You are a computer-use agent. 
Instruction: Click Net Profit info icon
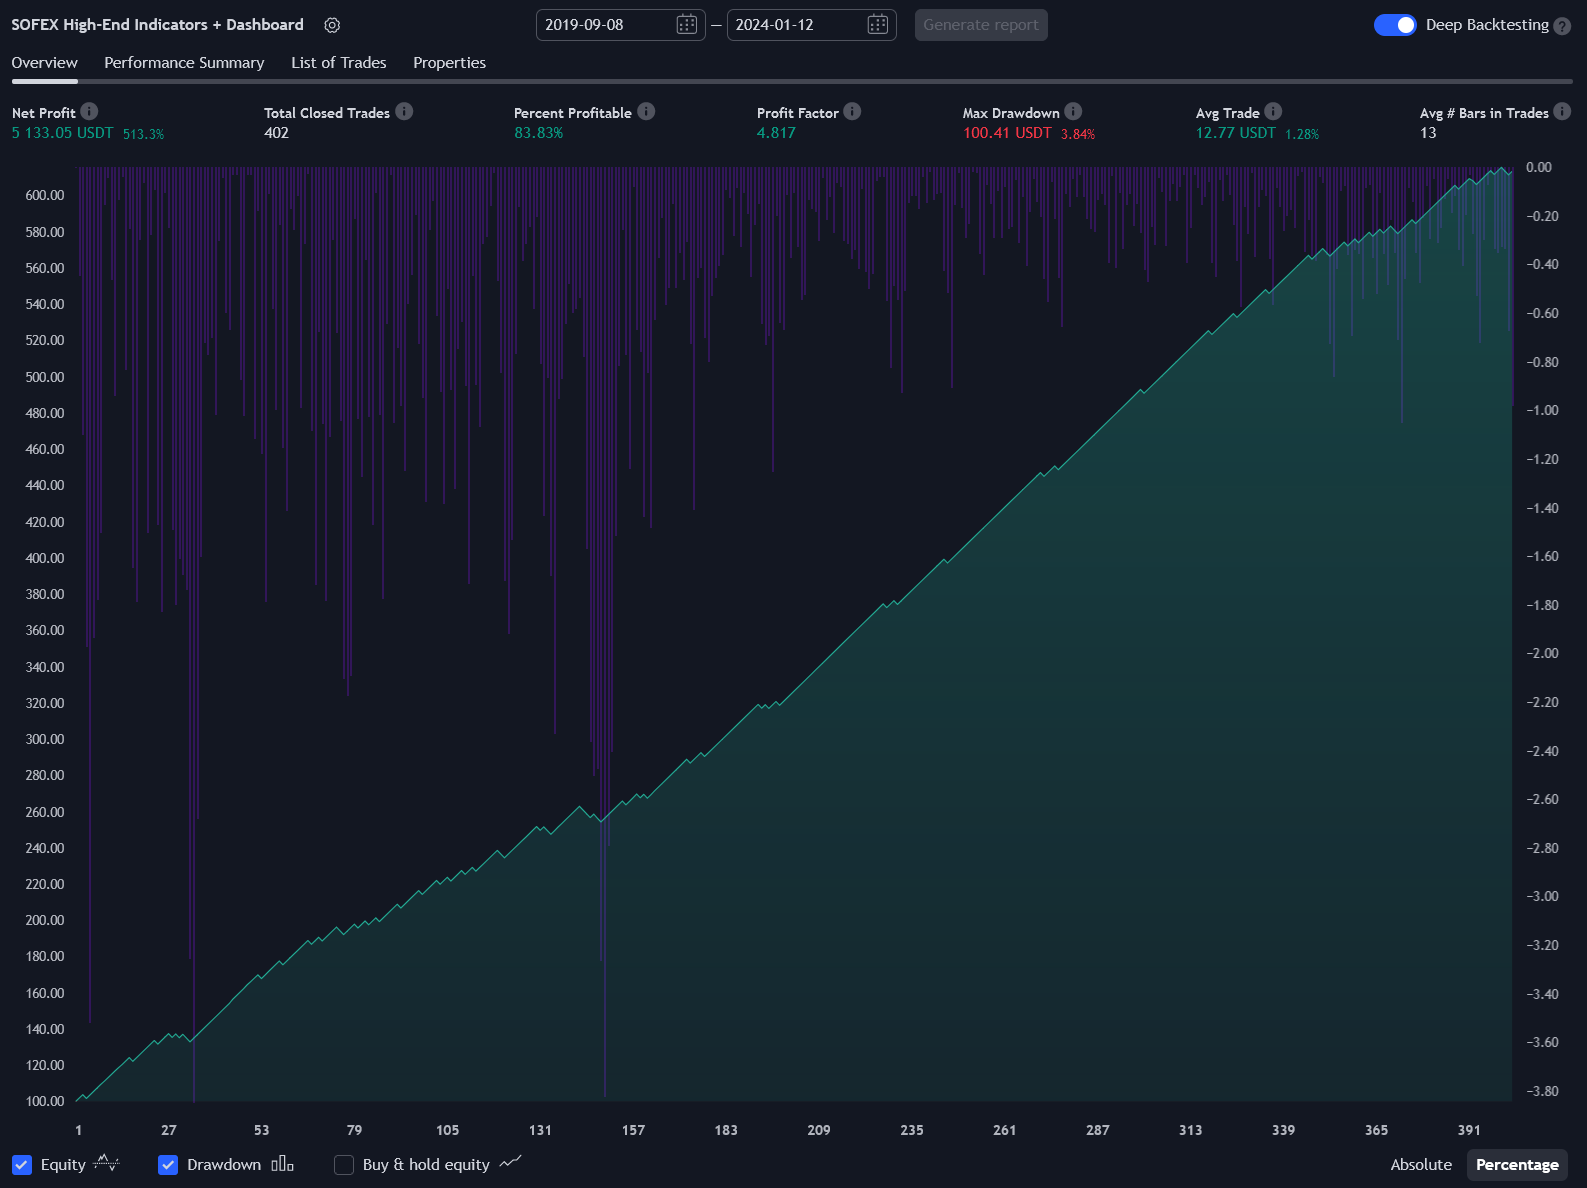click(x=89, y=112)
